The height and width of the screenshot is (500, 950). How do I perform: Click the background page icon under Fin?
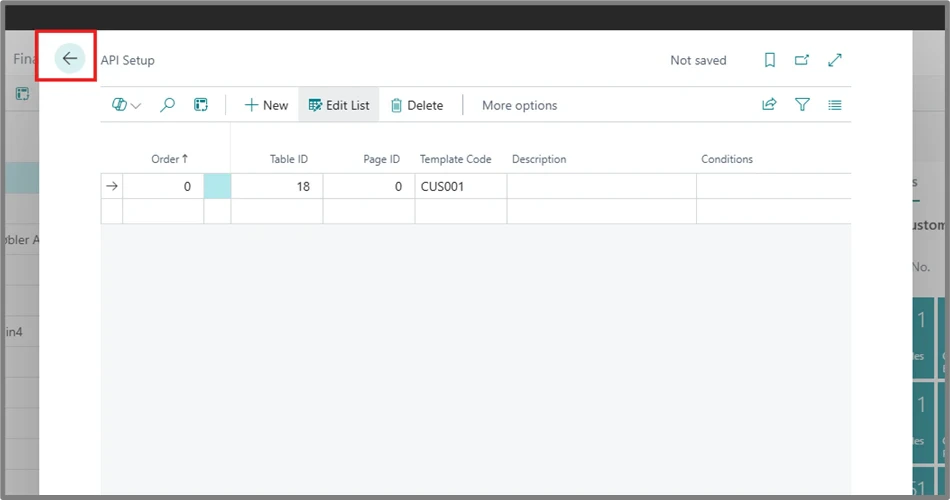[22, 93]
